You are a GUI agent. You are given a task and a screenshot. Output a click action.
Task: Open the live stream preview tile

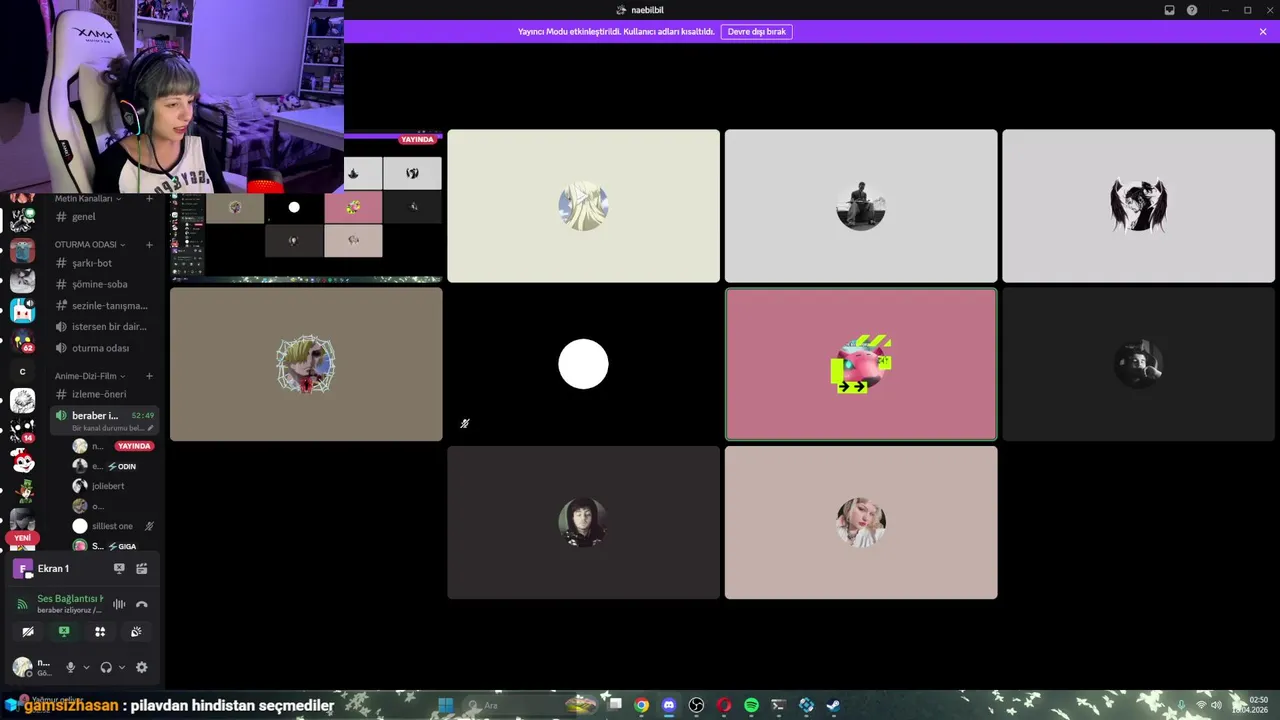[306, 206]
